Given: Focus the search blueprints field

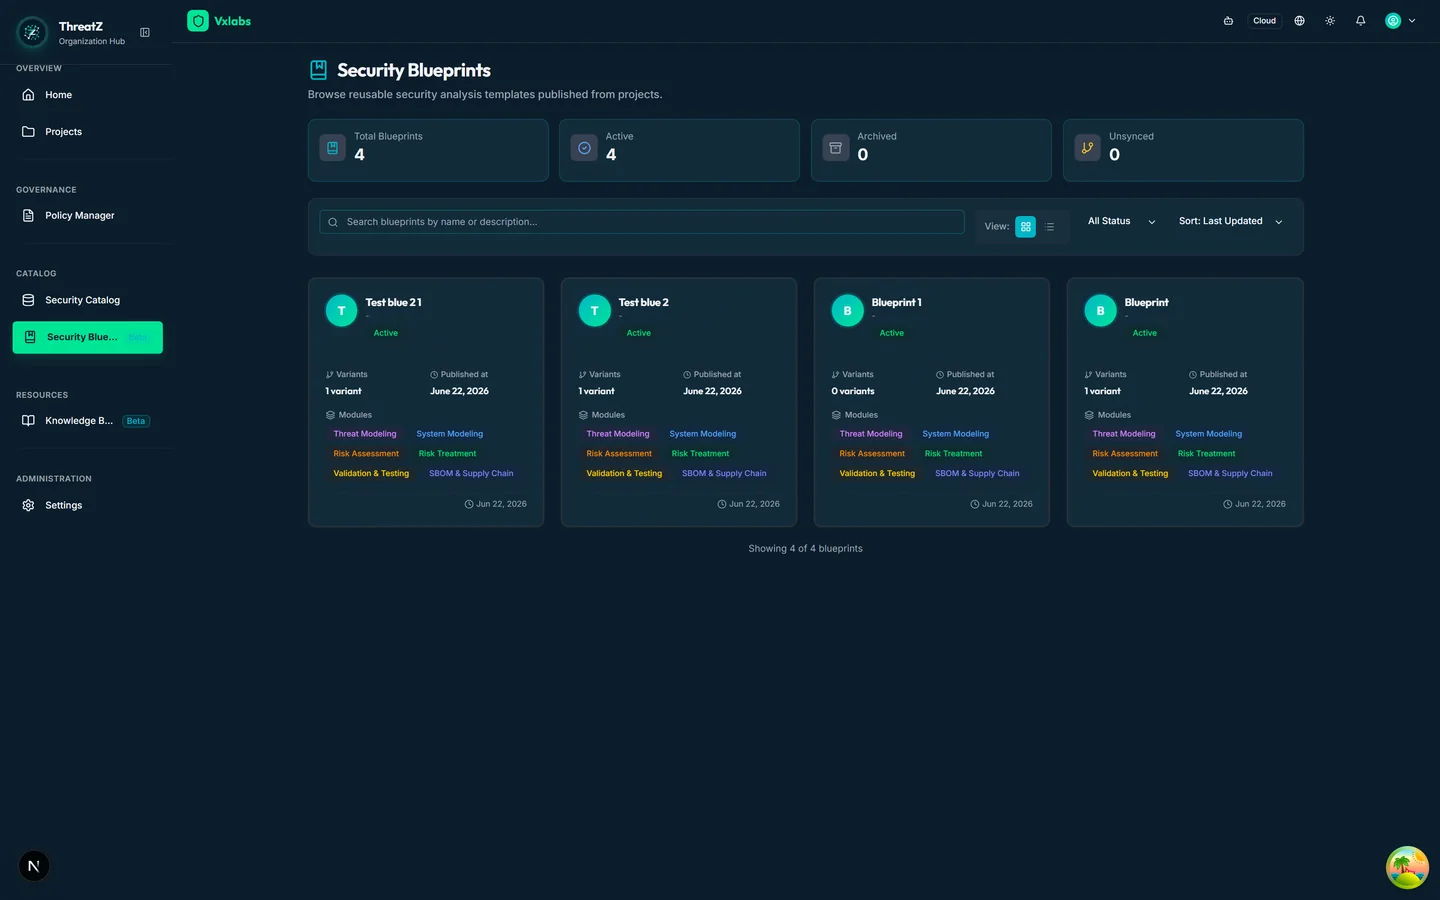Looking at the screenshot, I should pyautogui.click(x=642, y=222).
